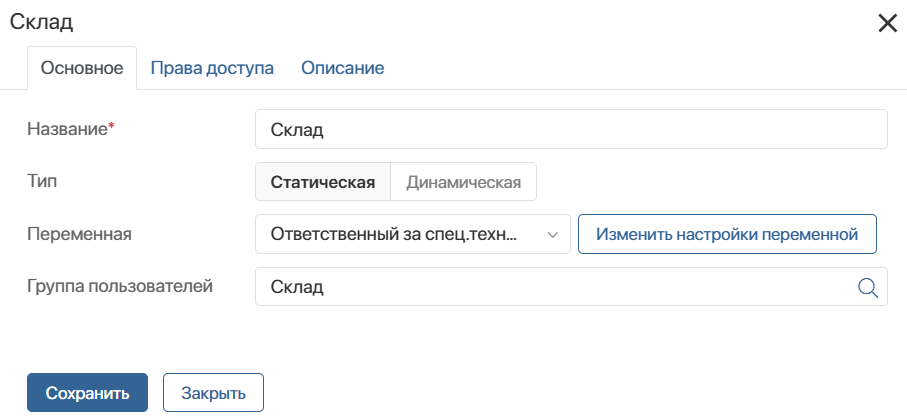Close the Склад dialog with X icon
The width and height of the screenshot is (907, 418).
tap(887, 23)
